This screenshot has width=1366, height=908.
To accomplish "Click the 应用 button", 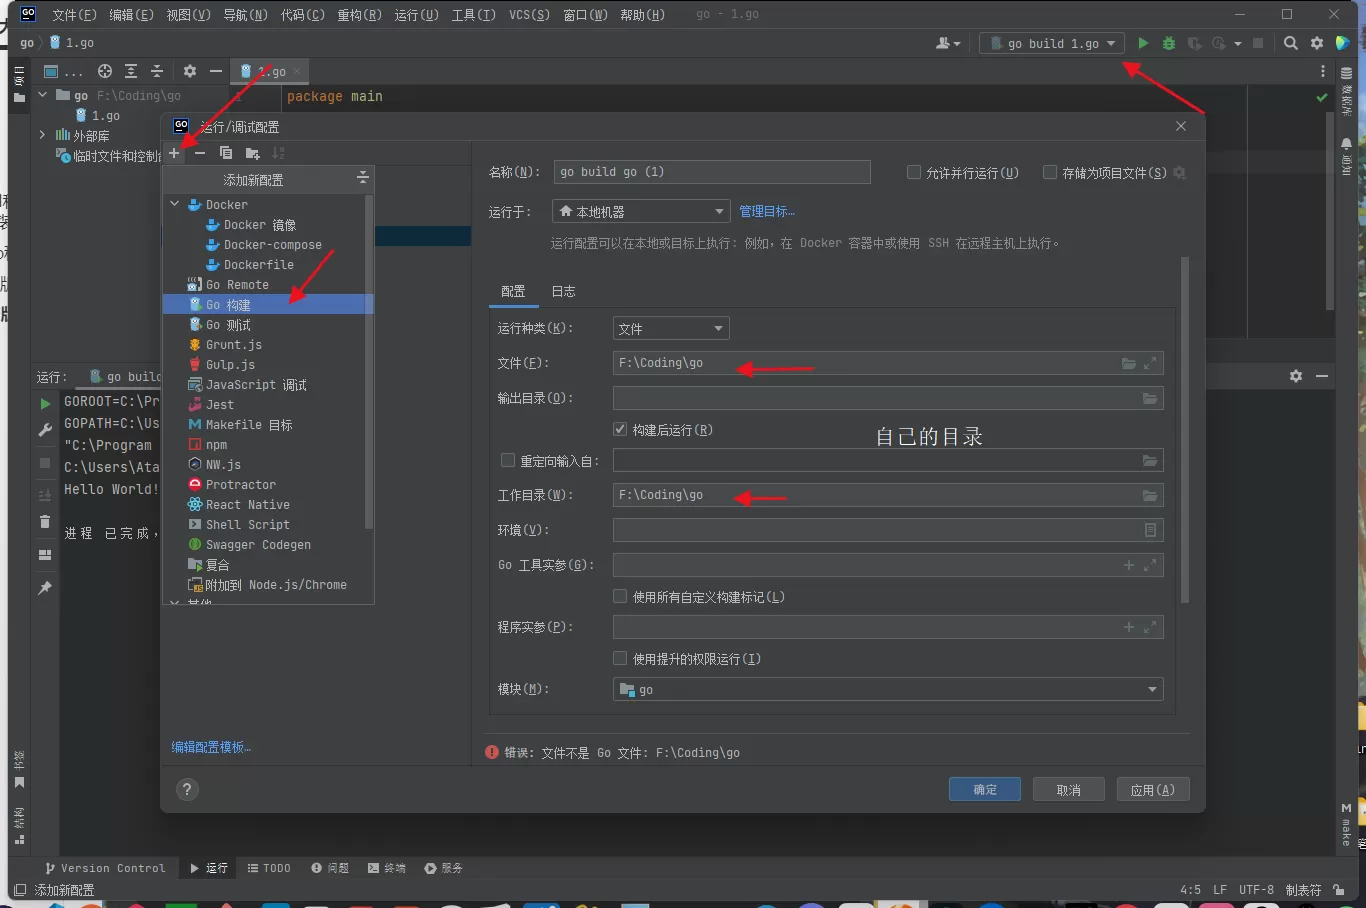I will click(1153, 789).
